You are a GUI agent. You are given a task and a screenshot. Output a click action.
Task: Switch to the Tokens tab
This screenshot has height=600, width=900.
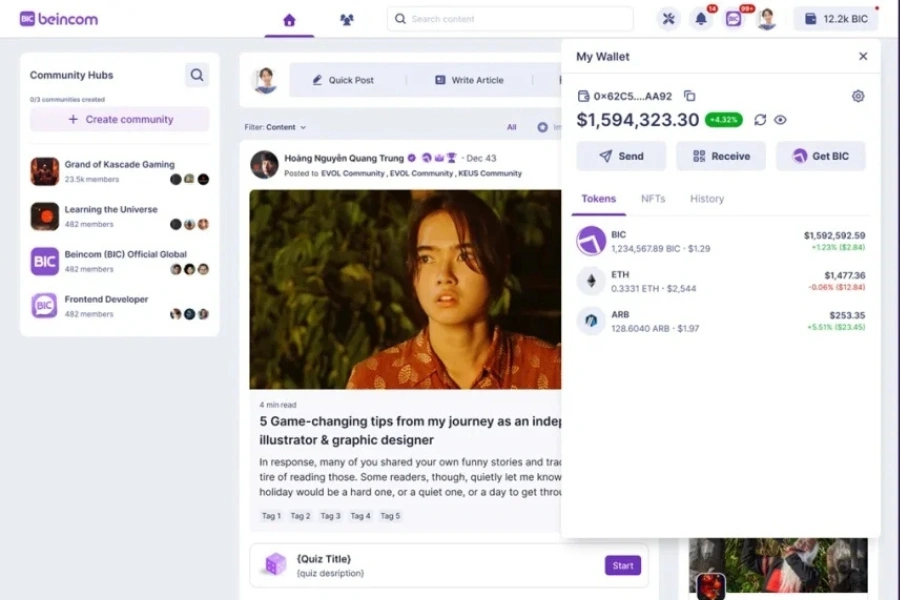click(598, 199)
